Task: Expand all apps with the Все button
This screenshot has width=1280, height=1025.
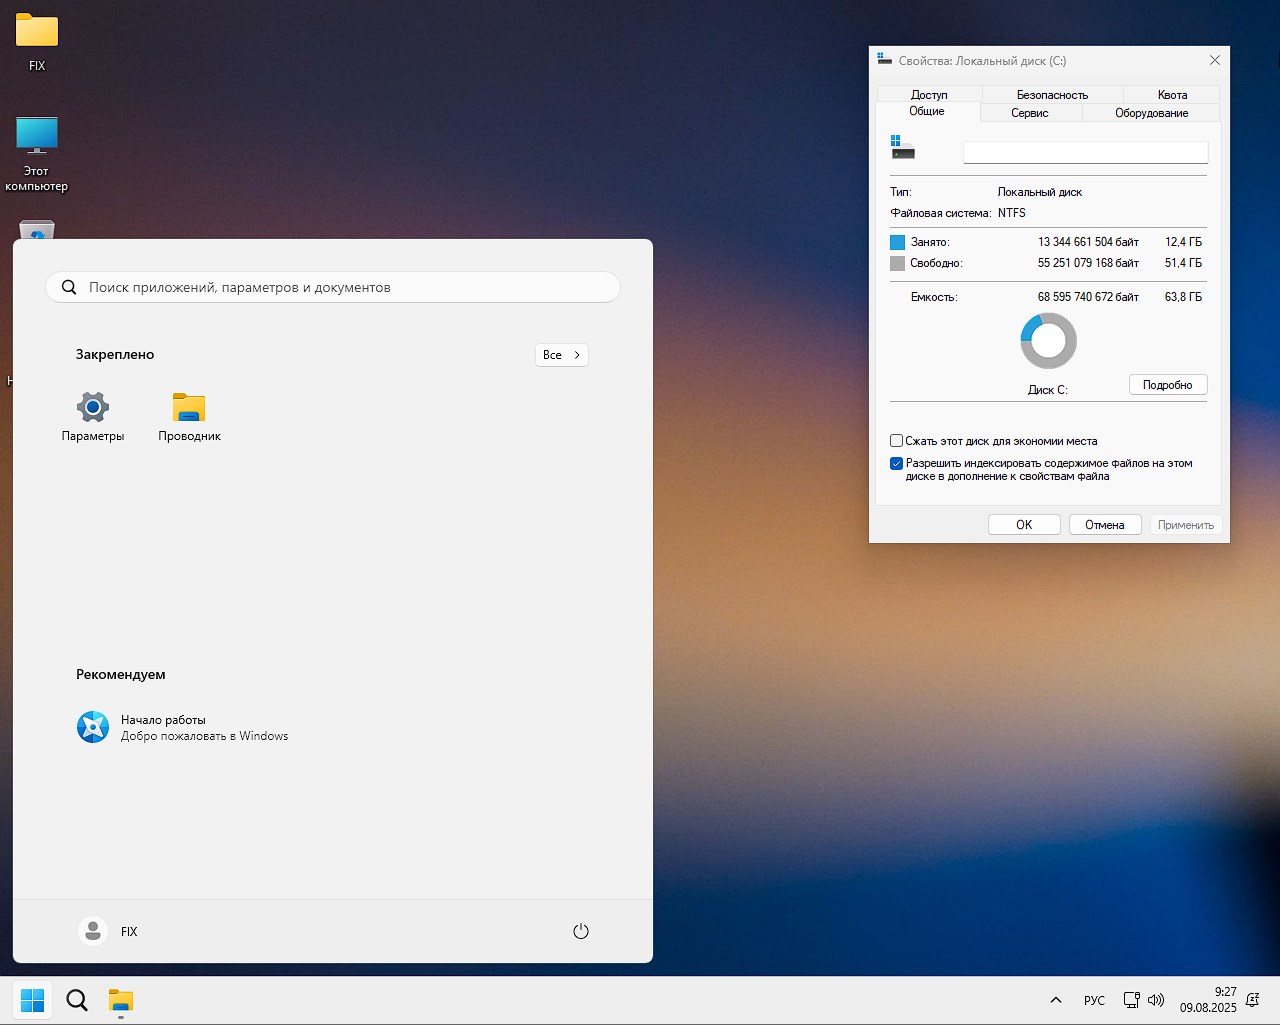Action: click(562, 355)
